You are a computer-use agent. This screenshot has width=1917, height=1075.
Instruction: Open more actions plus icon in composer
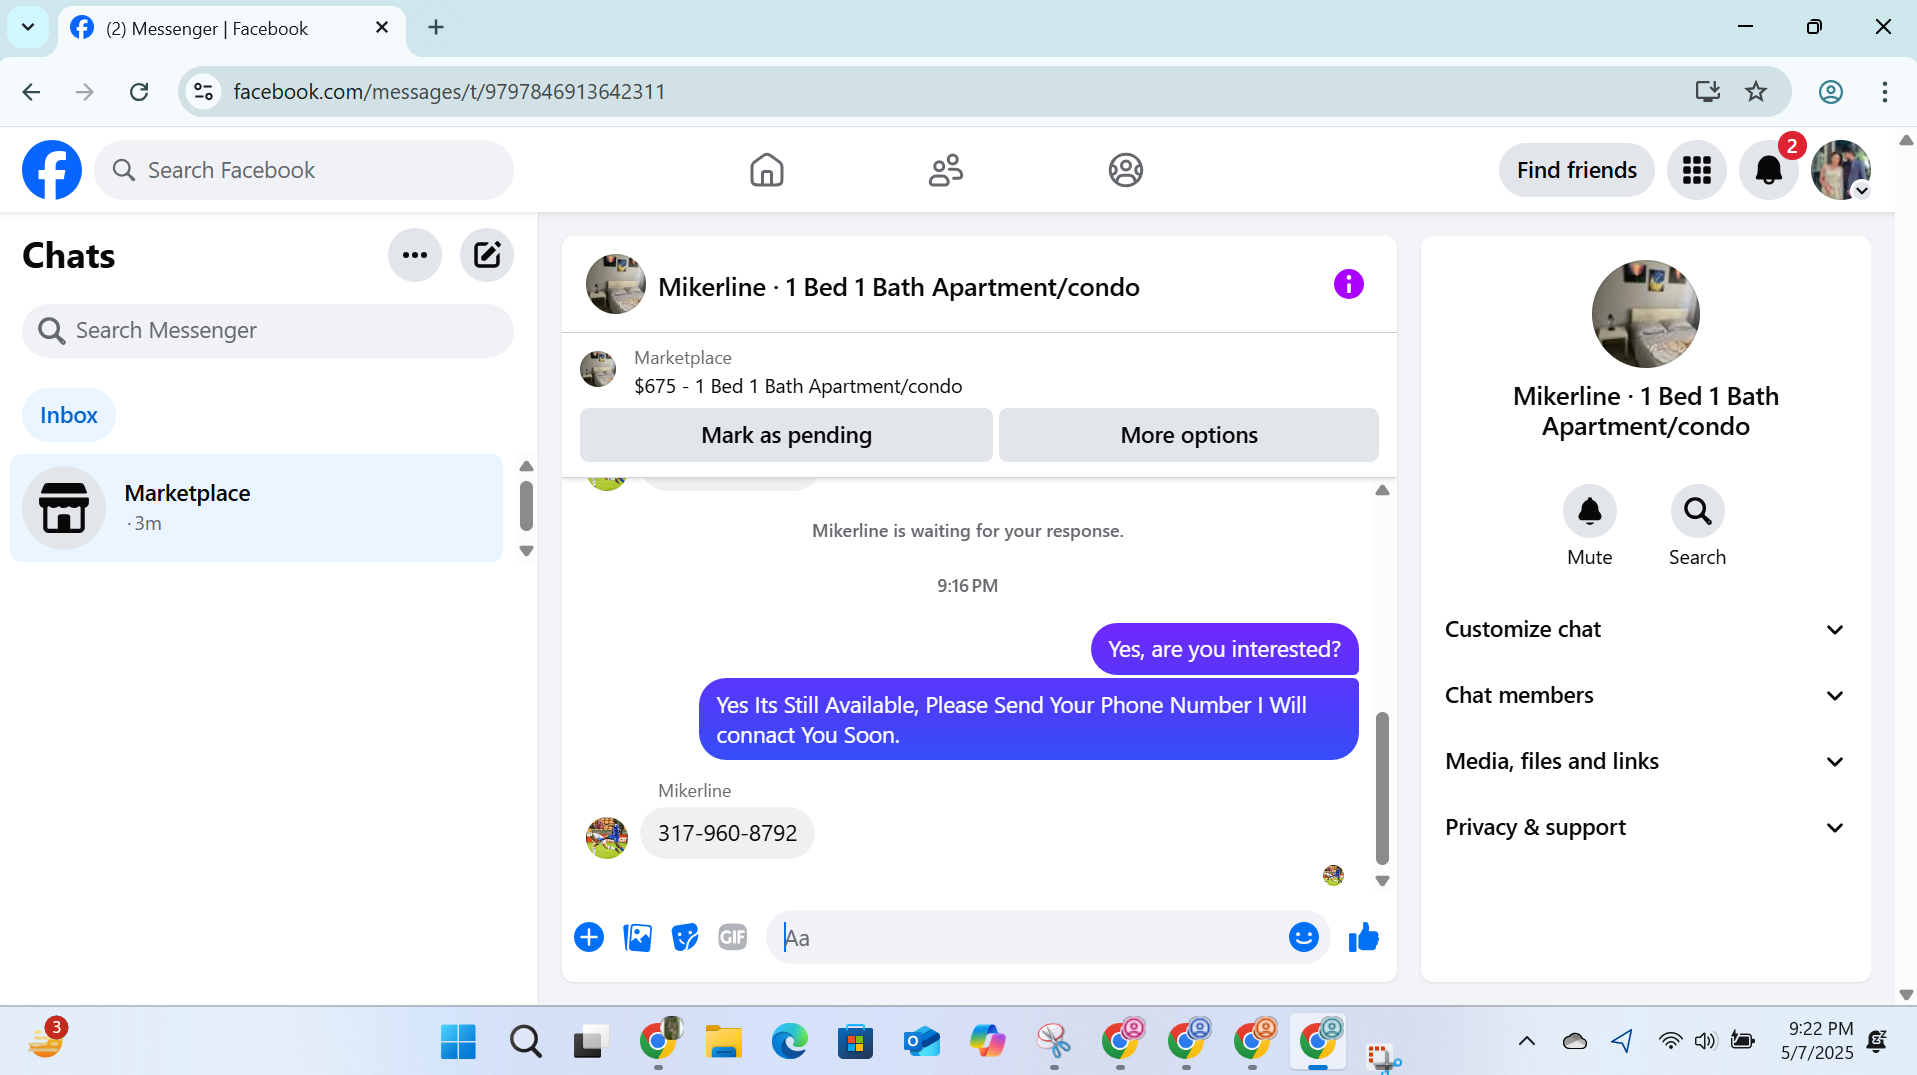tap(589, 937)
